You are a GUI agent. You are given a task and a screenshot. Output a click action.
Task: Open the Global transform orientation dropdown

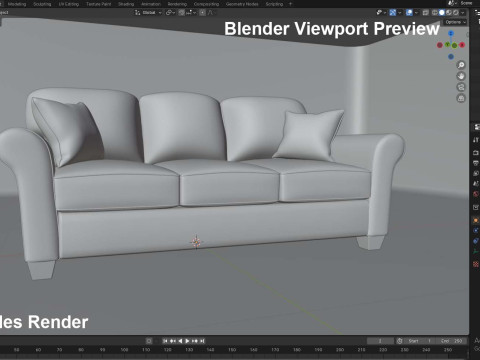click(148, 13)
